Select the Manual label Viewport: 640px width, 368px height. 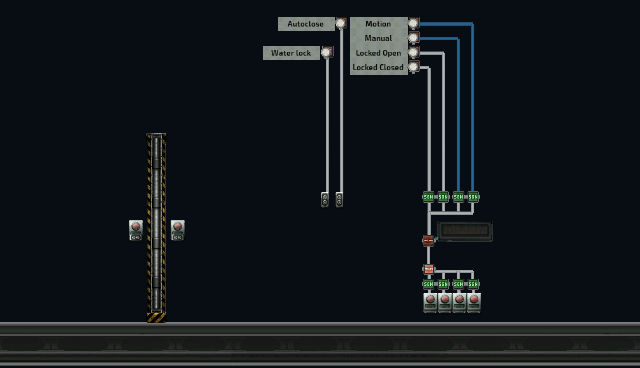[378, 38]
